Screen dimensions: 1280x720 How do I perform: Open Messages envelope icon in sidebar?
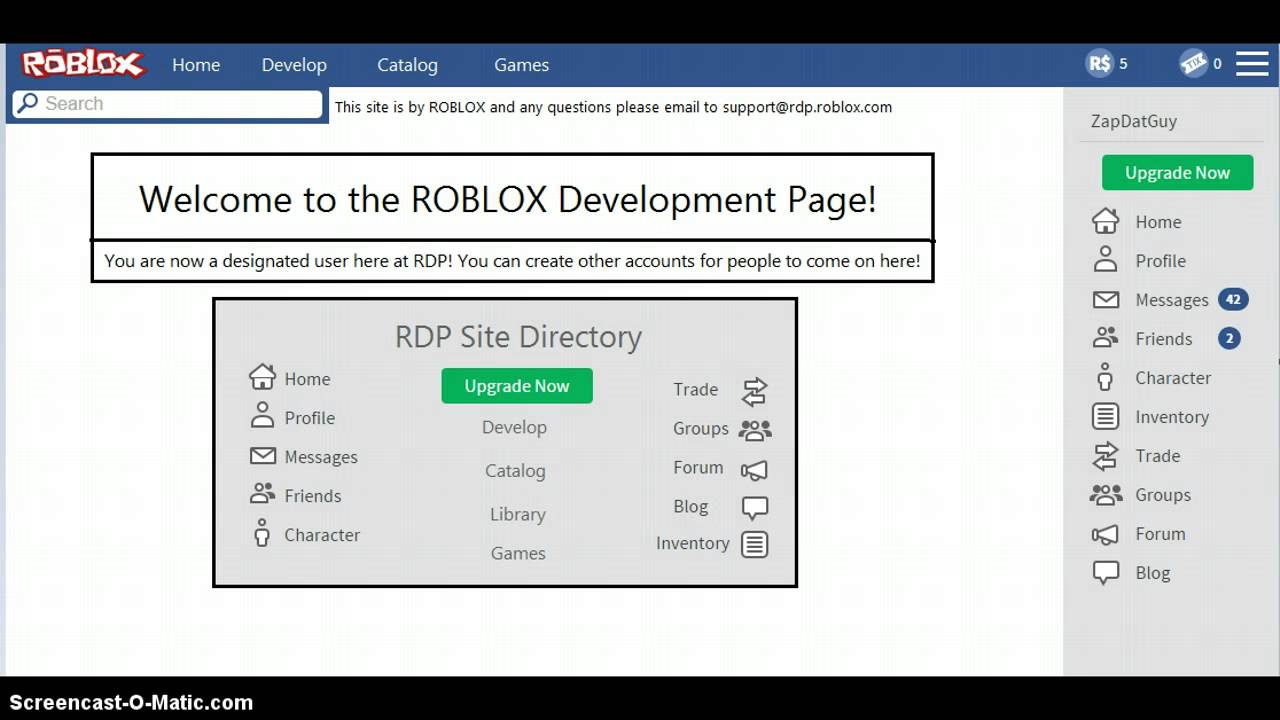(x=1105, y=300)
